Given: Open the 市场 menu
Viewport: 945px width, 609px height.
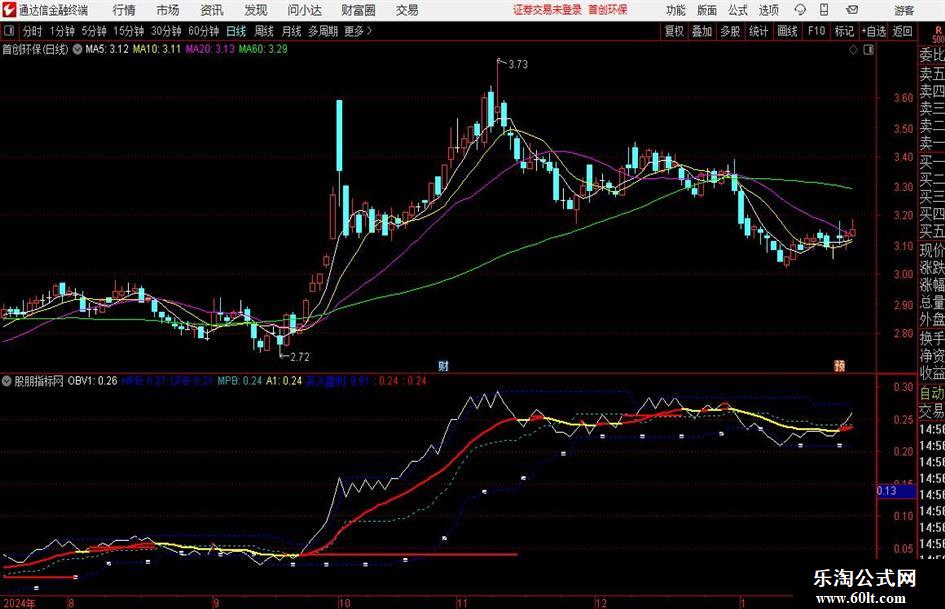Looking at the screenshot, I should pyautogui.click(x=168, y=10).
